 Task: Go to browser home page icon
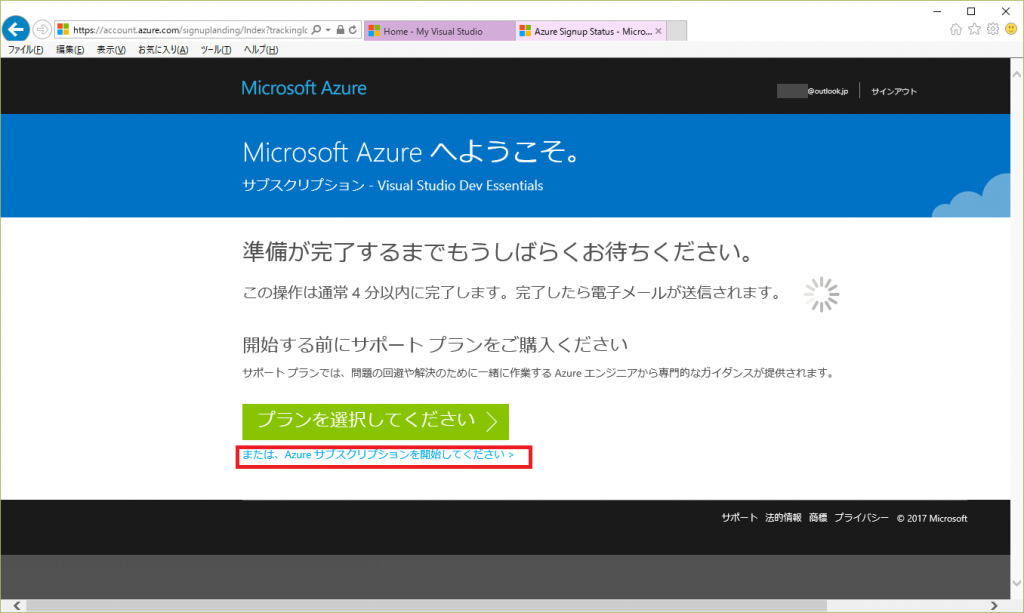point(955,29)
